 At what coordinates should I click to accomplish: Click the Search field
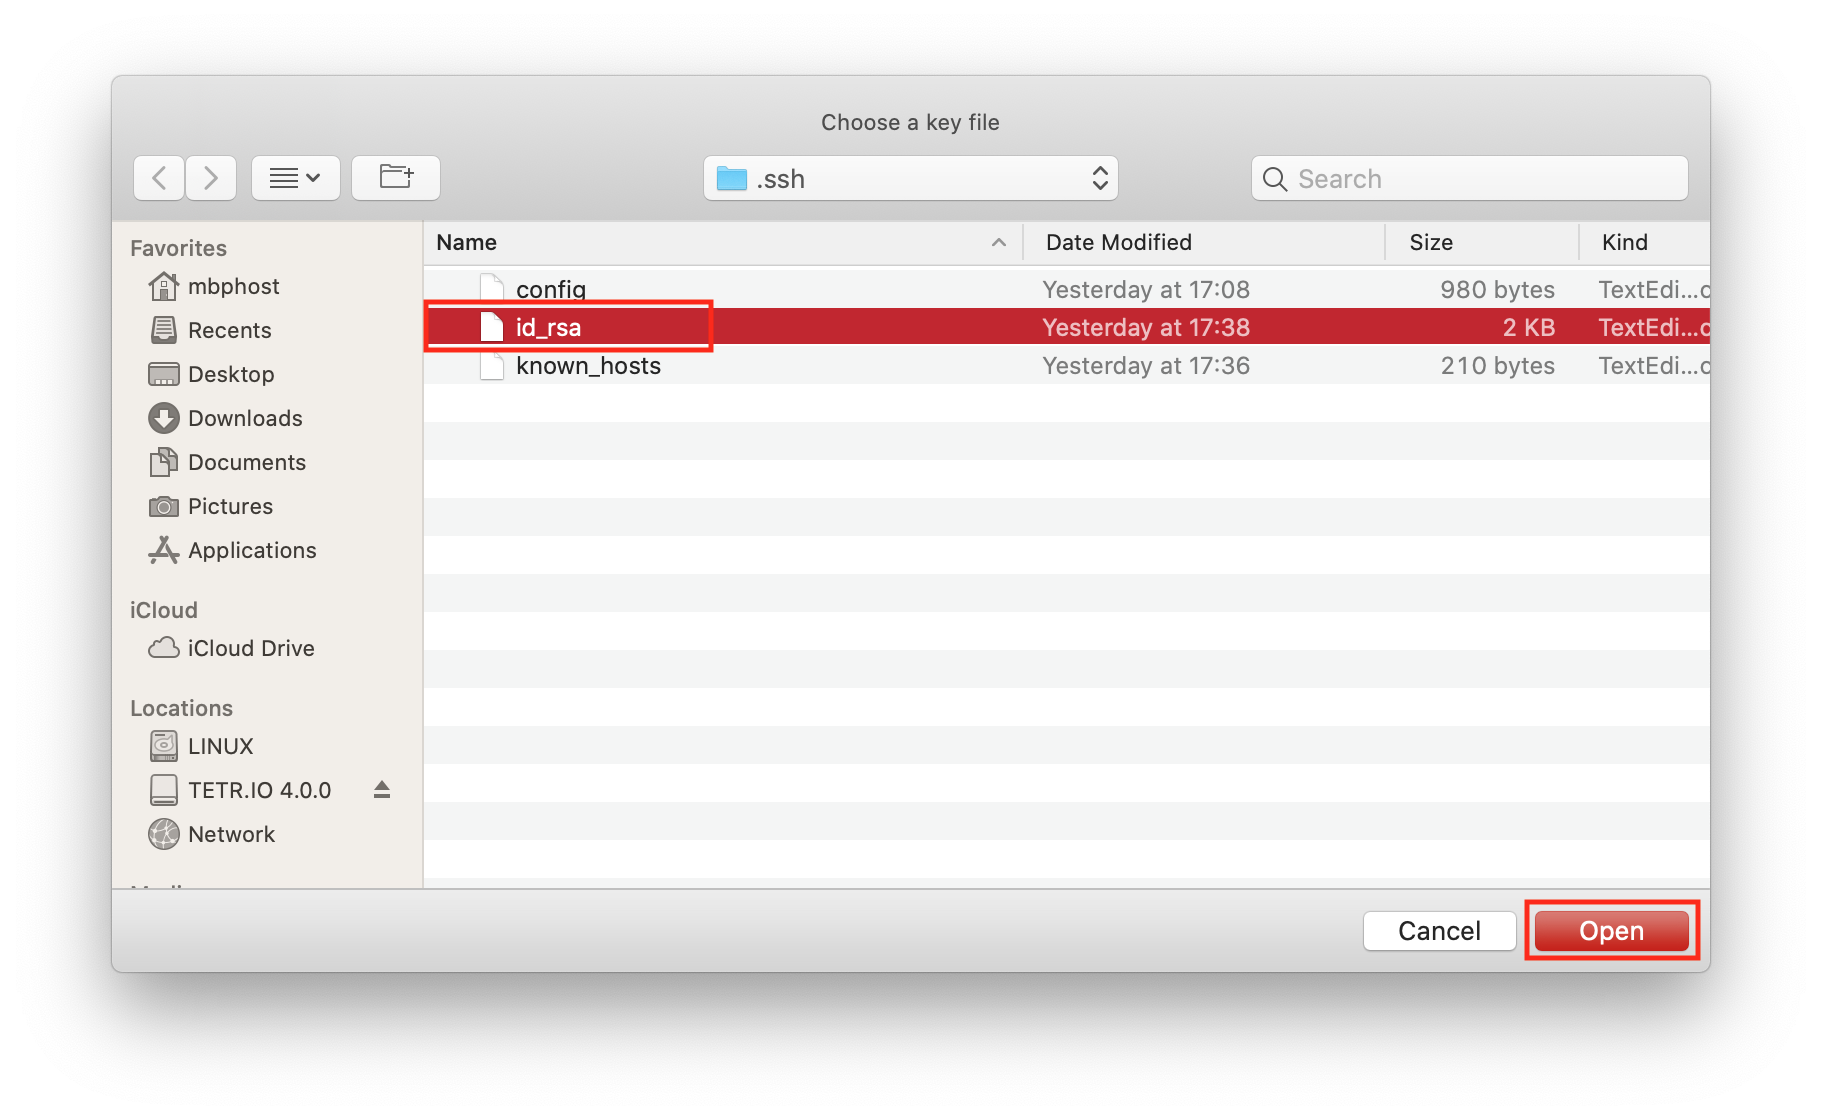click(1470, 178)
